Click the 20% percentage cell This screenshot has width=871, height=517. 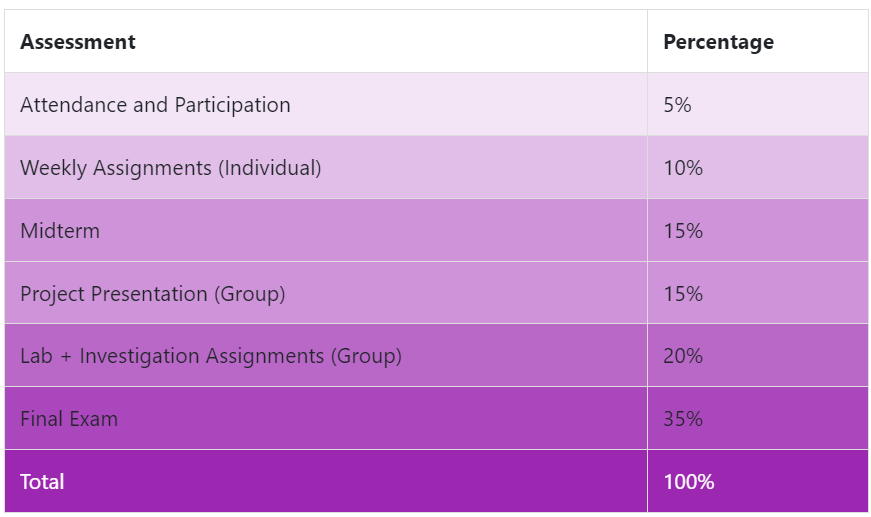[x=683, y=356]
